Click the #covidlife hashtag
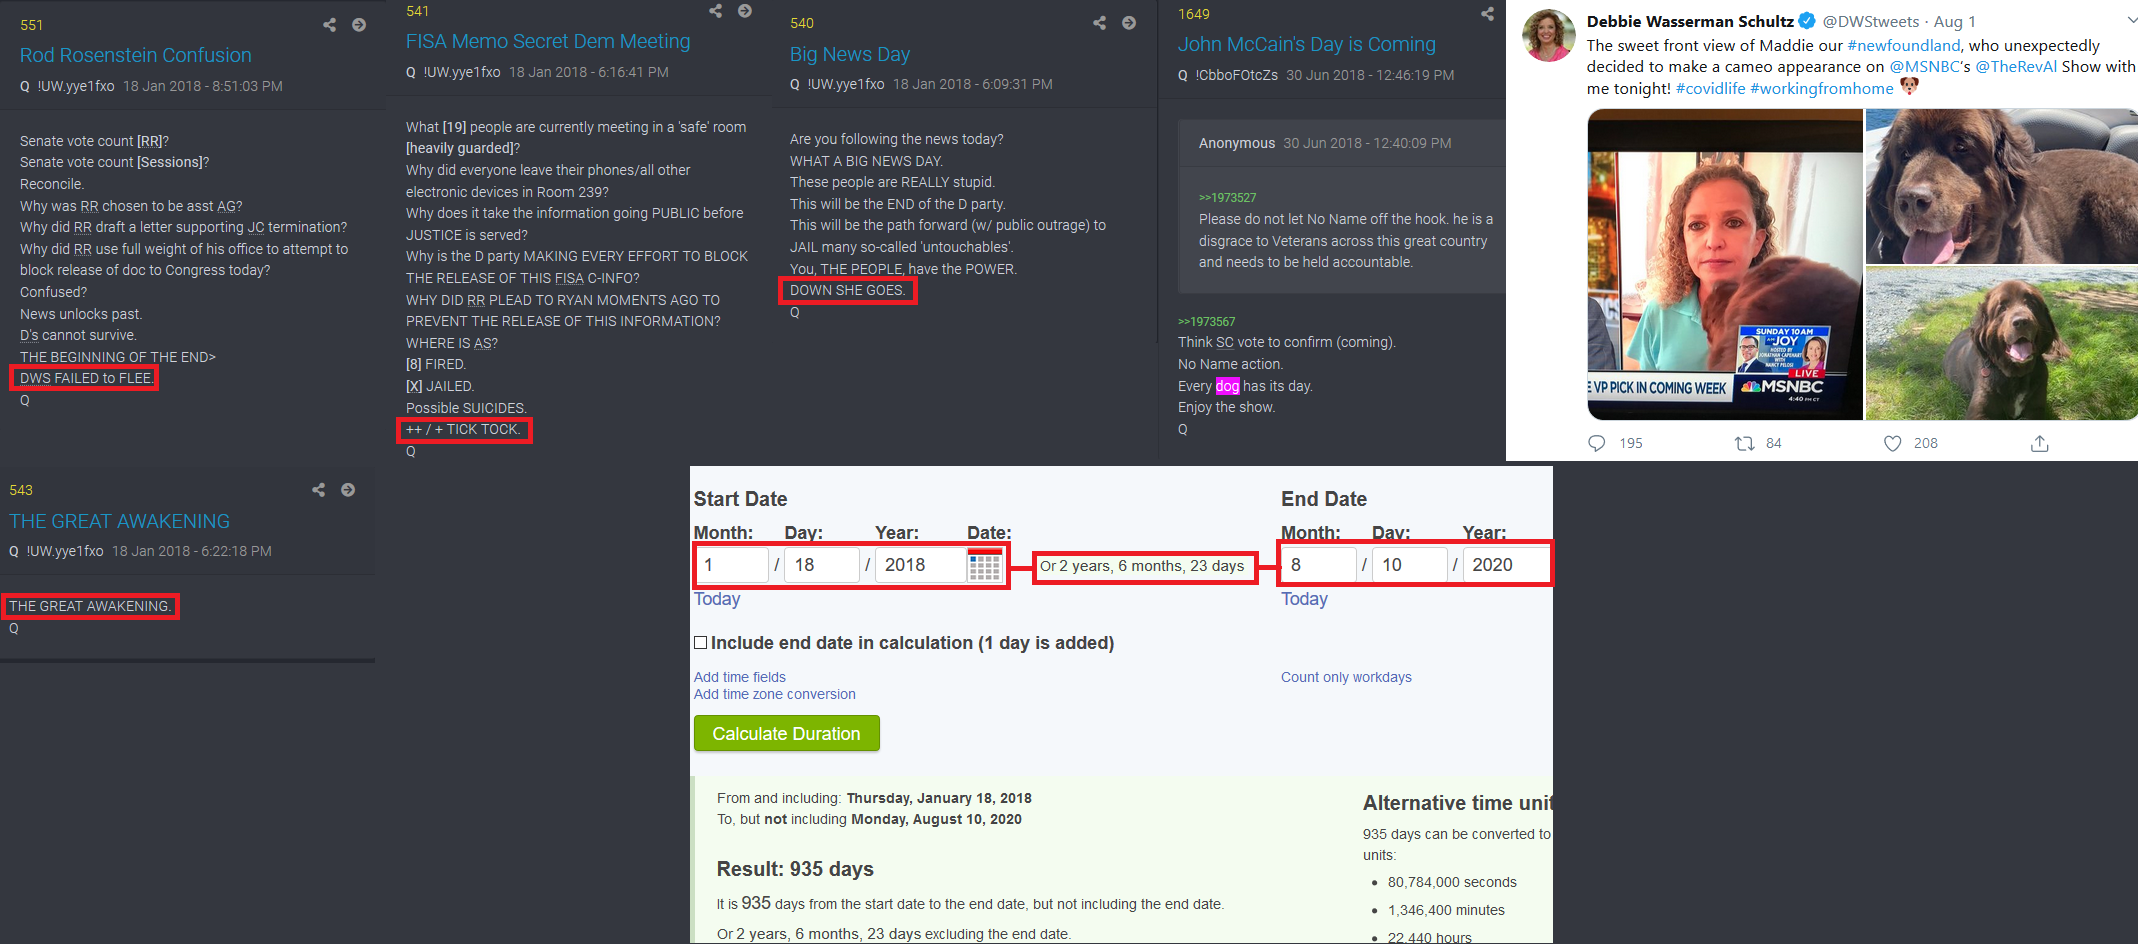The width and height of the screenshot is (2138, 944). (x=1711, y=89)
